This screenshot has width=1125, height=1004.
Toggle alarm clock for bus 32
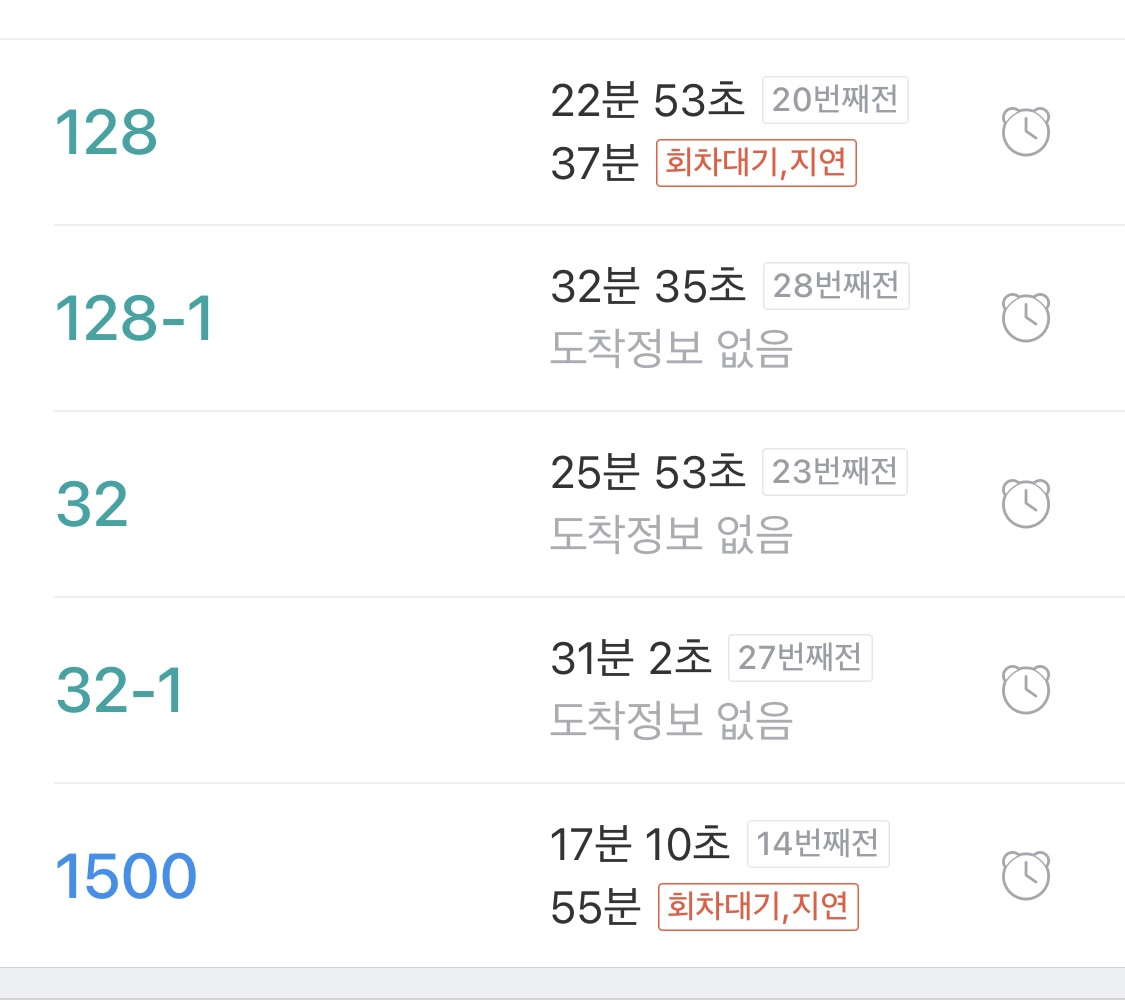(1025, 504)
